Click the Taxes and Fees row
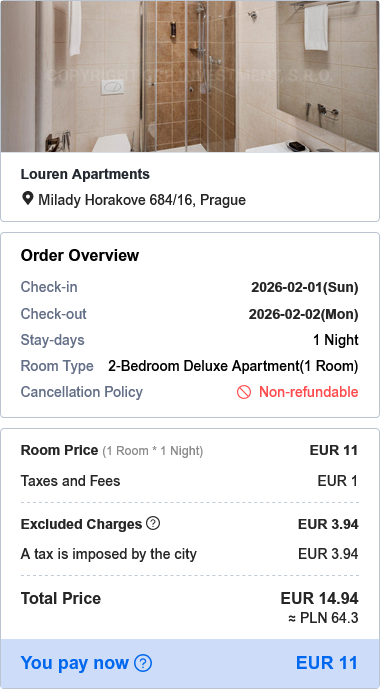Viewport: 380px width, 689px height. point(189,481)
